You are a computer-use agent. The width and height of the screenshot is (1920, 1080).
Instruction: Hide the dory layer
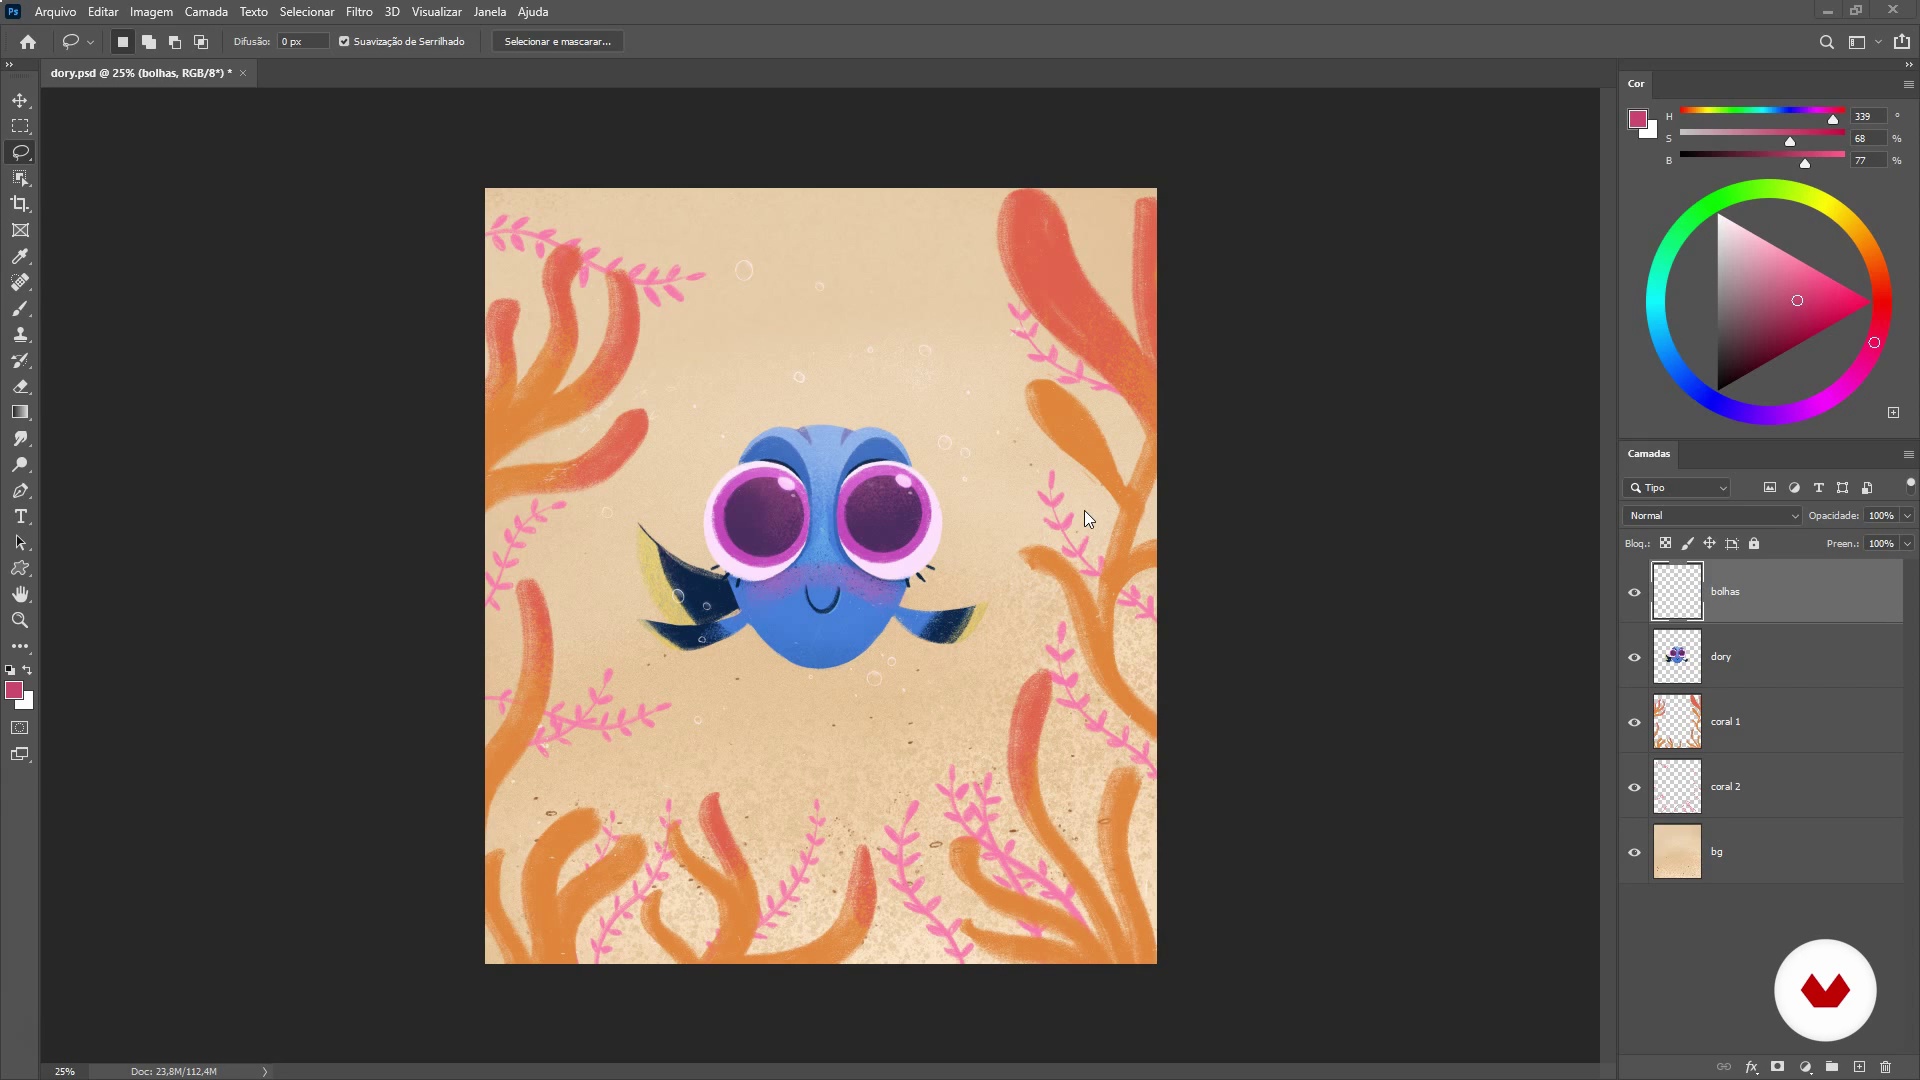pos(1635,657)
